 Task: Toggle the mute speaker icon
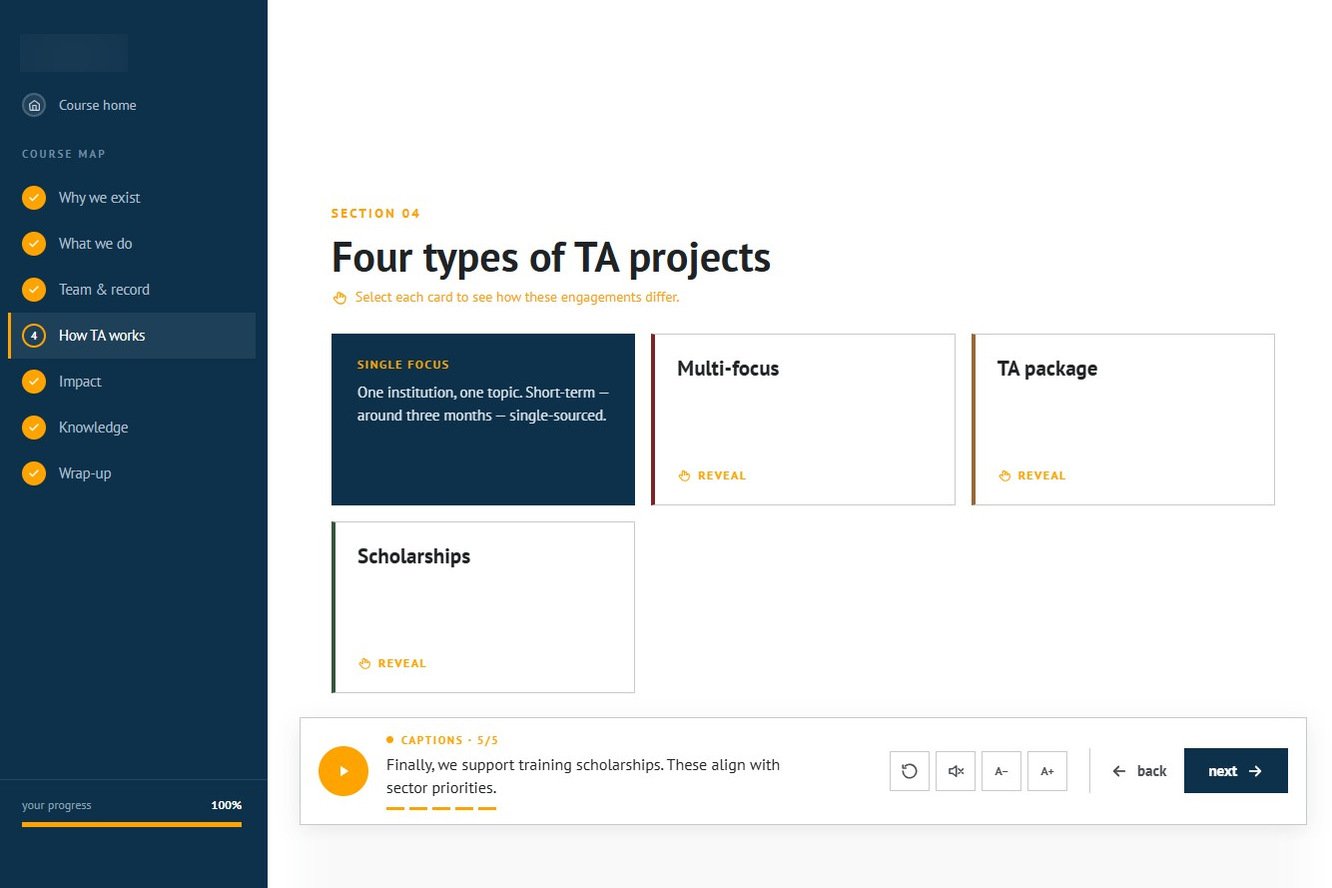pos(955,771)
